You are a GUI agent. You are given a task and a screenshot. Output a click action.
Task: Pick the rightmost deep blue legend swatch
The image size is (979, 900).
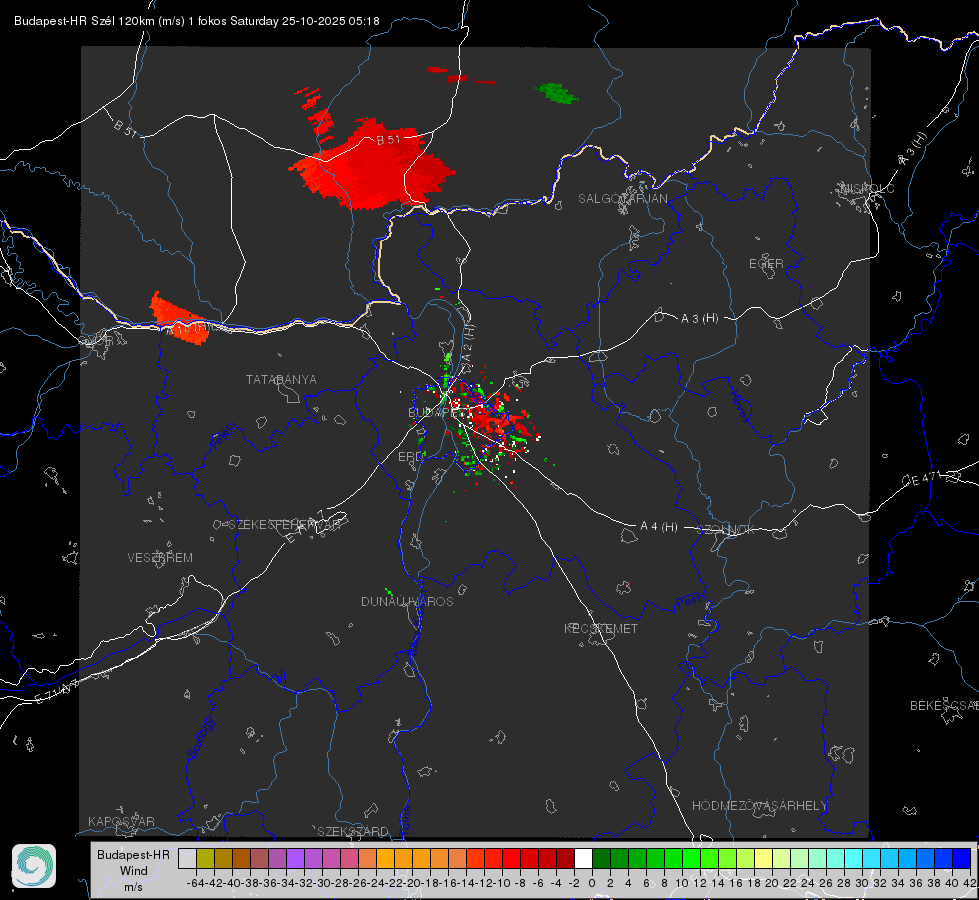tap(962, 858)
